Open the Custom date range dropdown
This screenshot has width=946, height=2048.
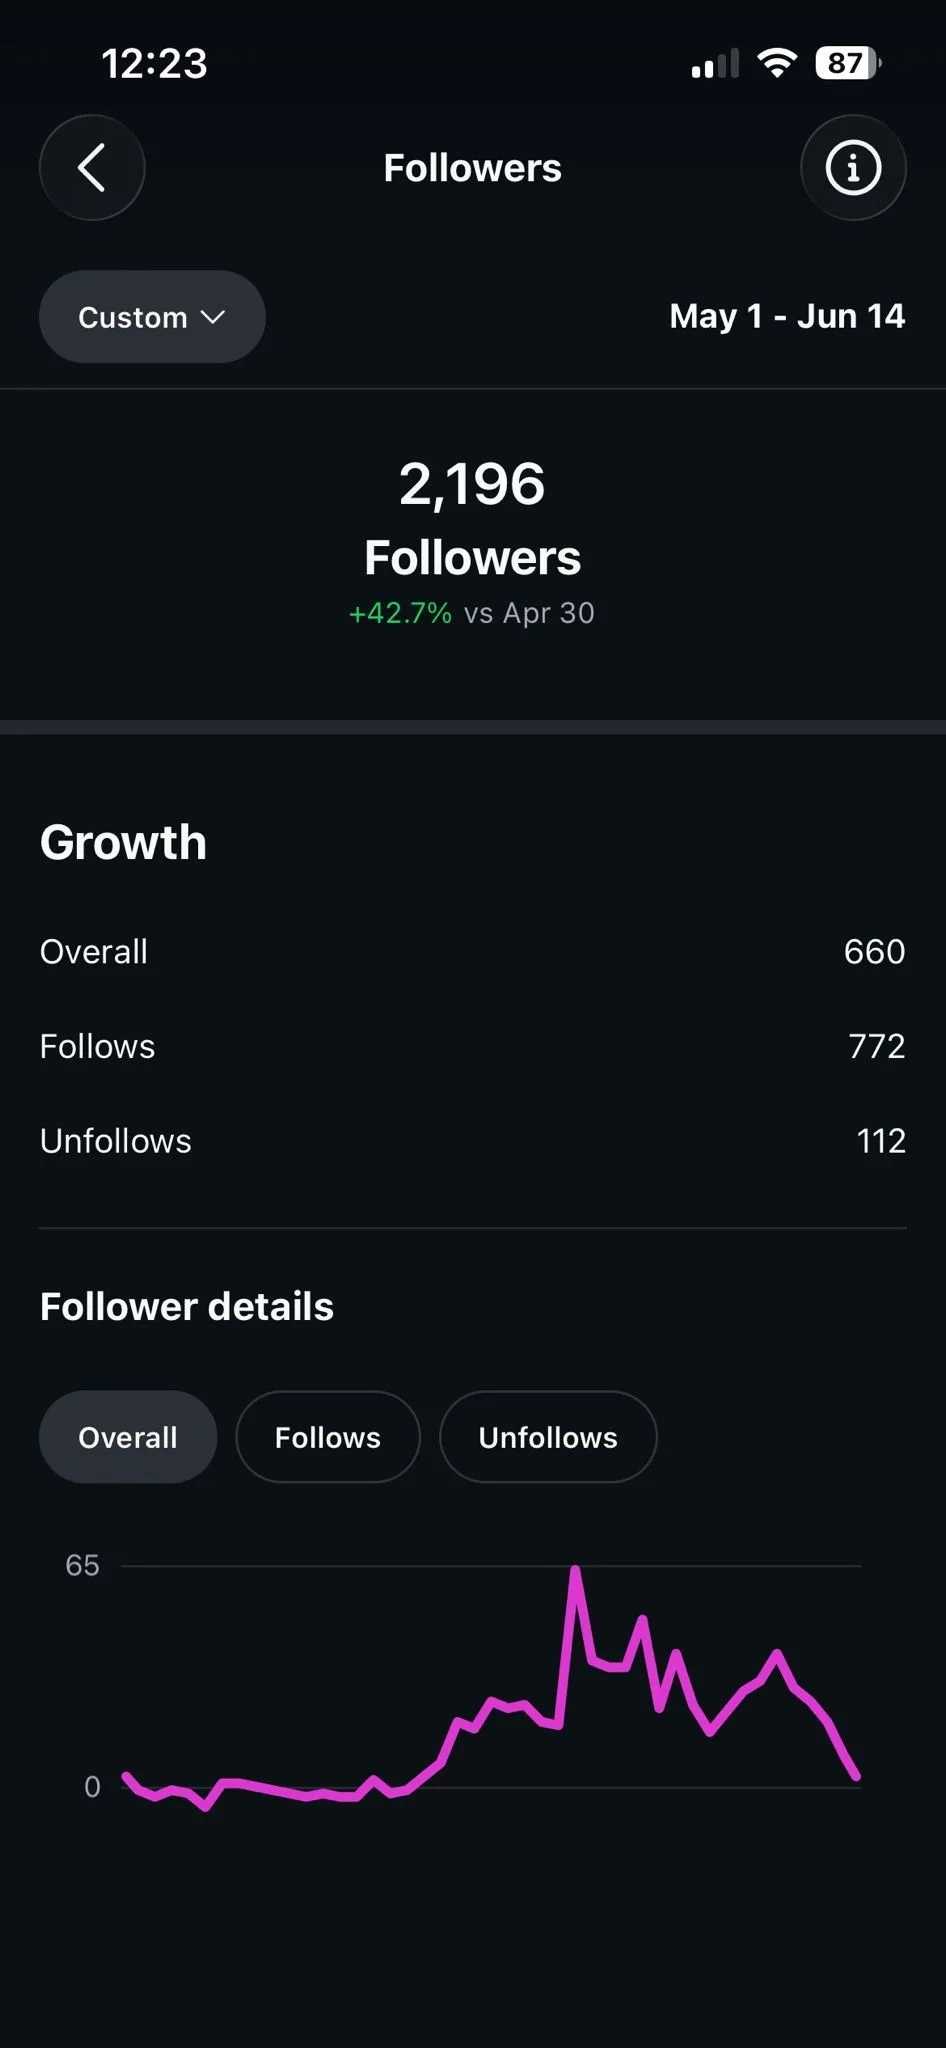pos(152,317)
